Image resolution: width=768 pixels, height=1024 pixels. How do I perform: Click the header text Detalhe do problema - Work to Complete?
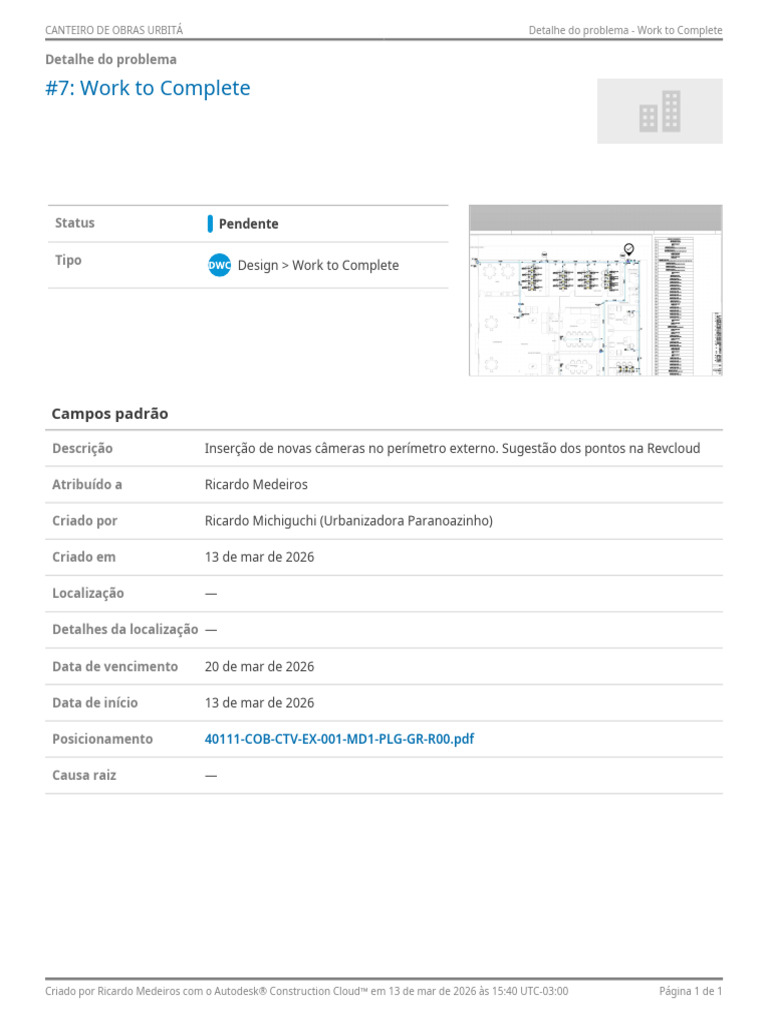[626, 30]
